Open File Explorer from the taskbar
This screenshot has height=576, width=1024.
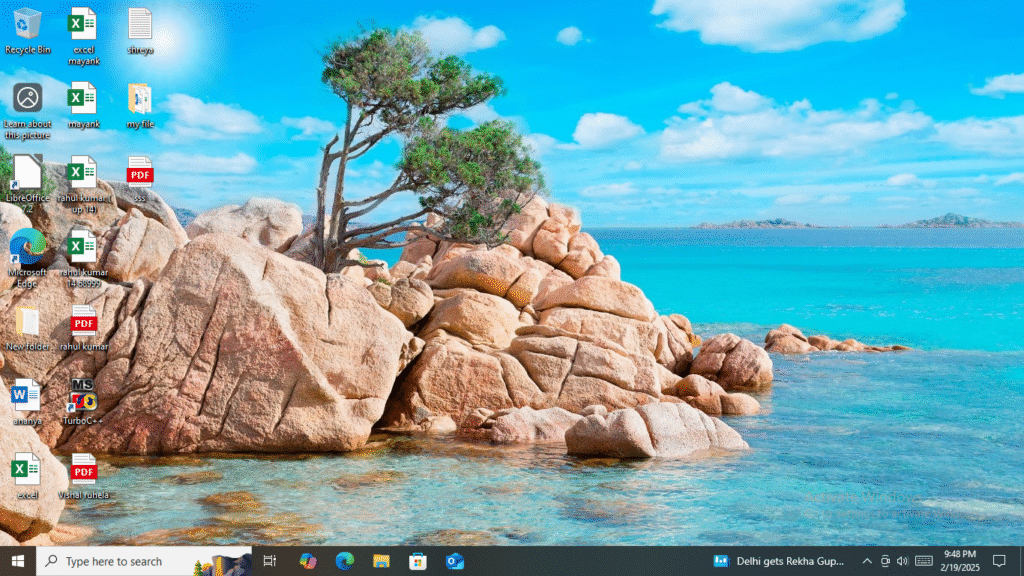pos(381,561)
